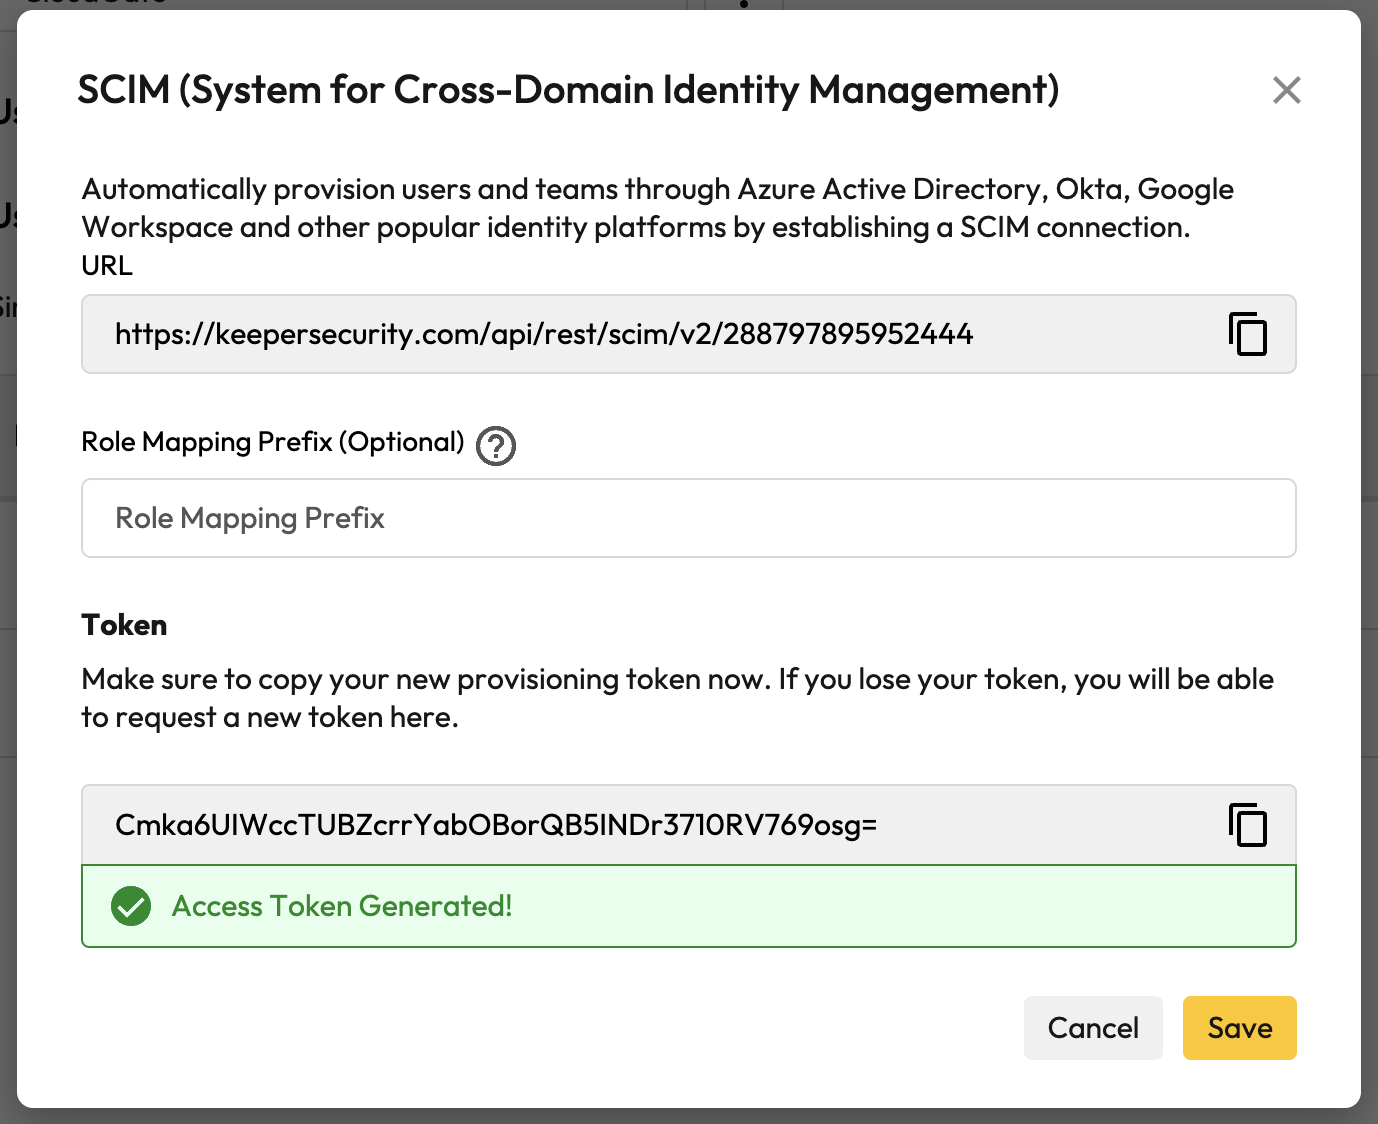Viewport: 1378px width, 1124px height.
Task: Click the green checkmark success icon
Action: pyautogui.click(x=131, y=906)
